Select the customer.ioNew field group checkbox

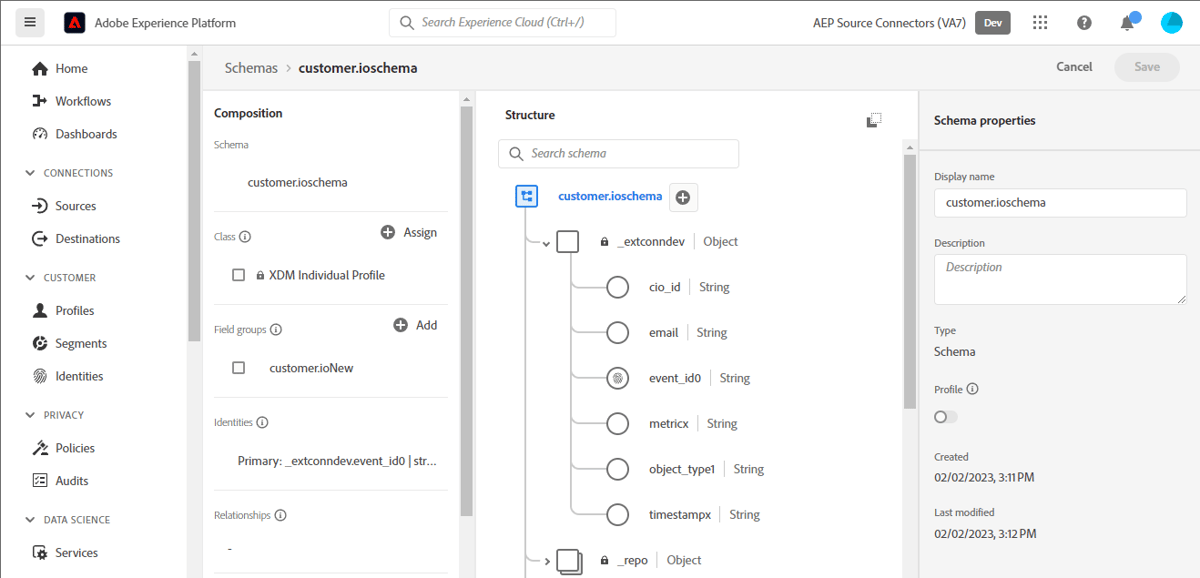coord(237,367)
